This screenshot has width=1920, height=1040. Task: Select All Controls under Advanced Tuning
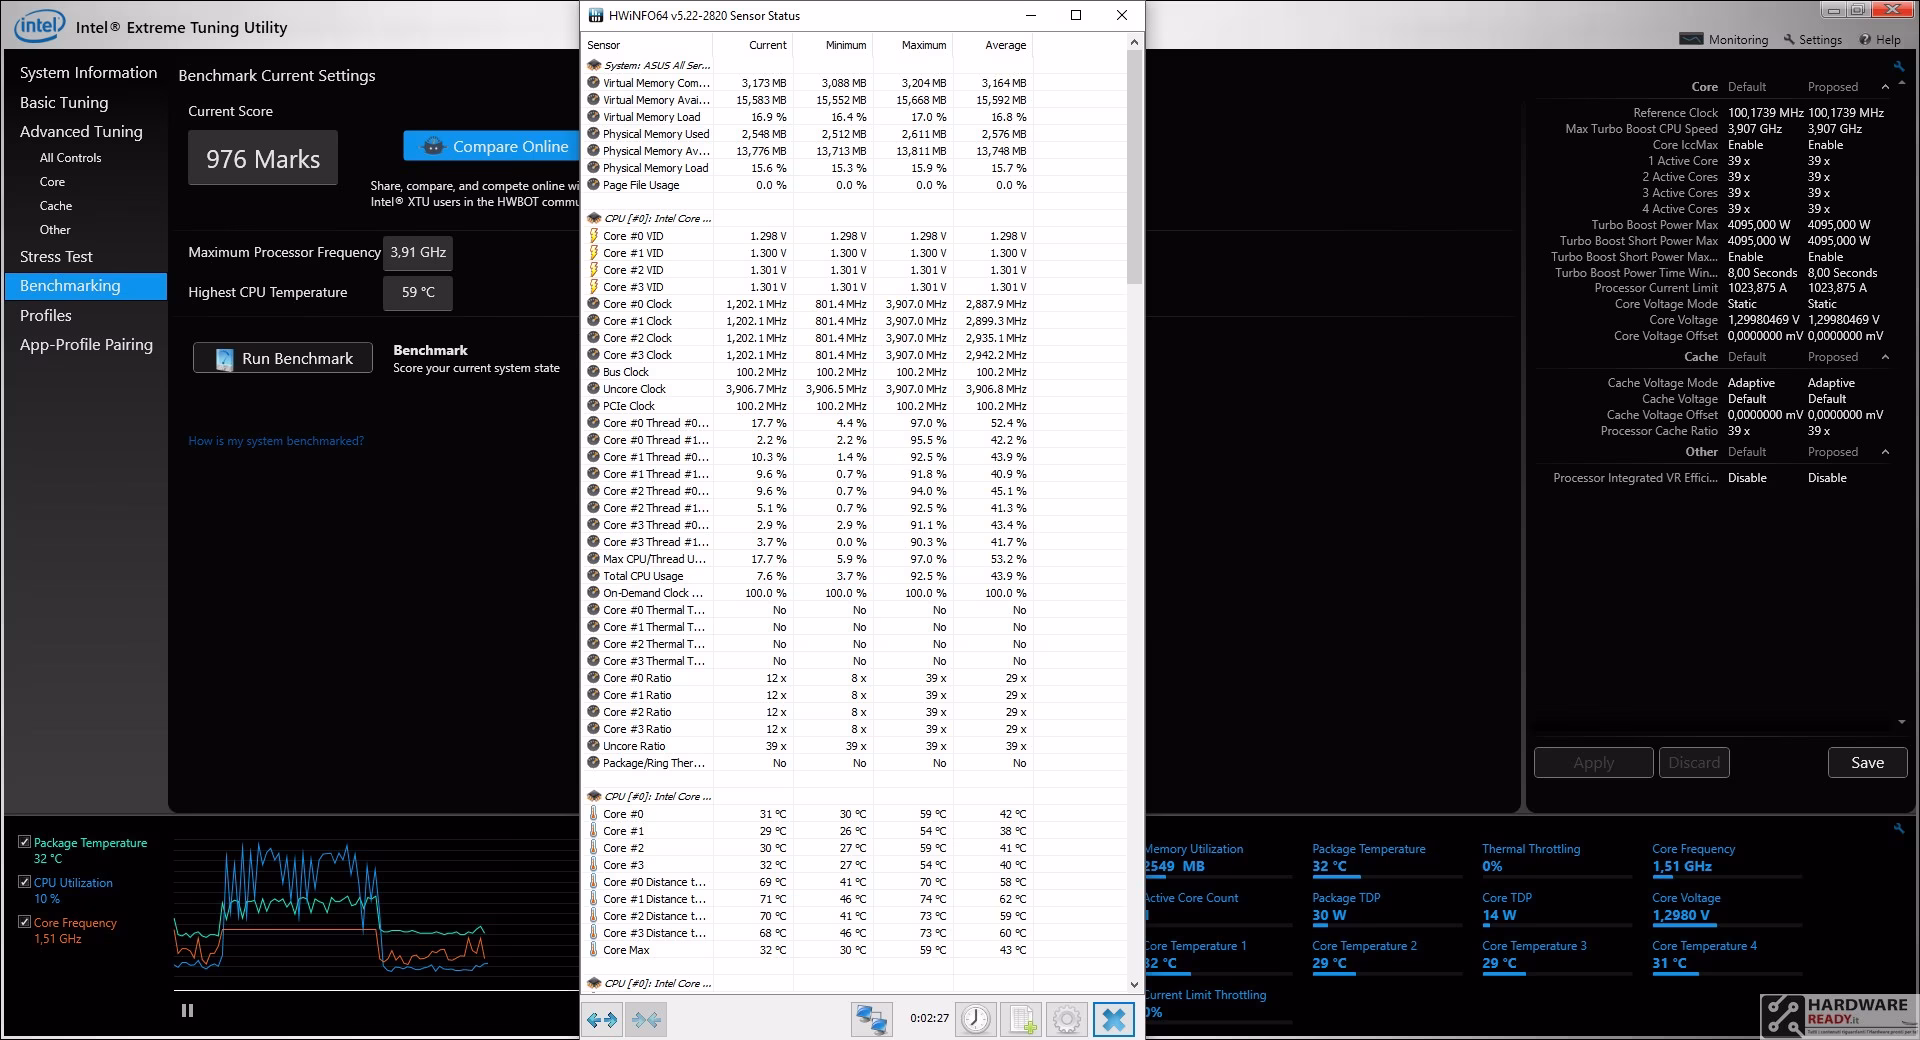(x=70, y=158)
